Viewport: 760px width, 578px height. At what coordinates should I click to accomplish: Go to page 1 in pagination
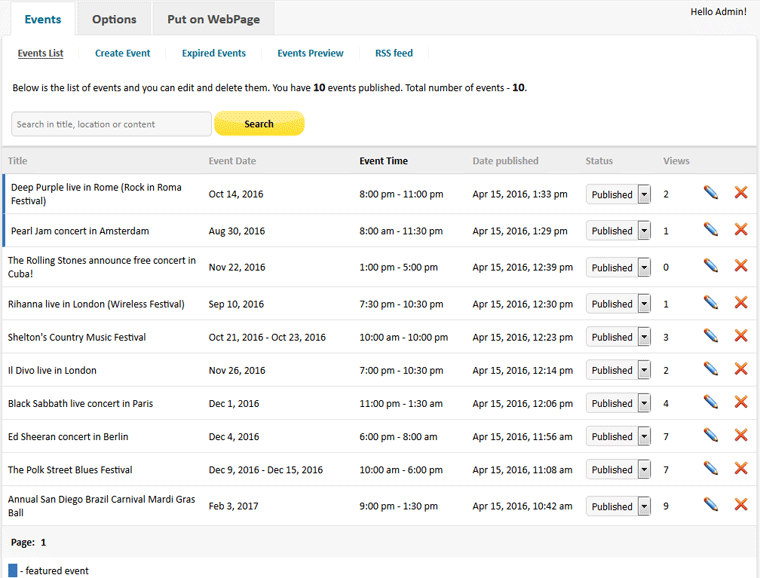click(43, 542)
